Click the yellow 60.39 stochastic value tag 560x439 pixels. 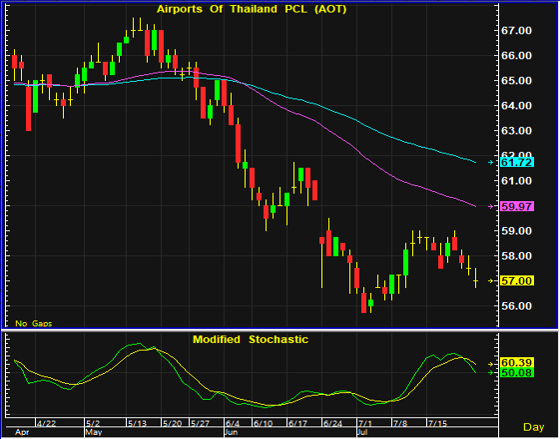(x=517, y=363)
